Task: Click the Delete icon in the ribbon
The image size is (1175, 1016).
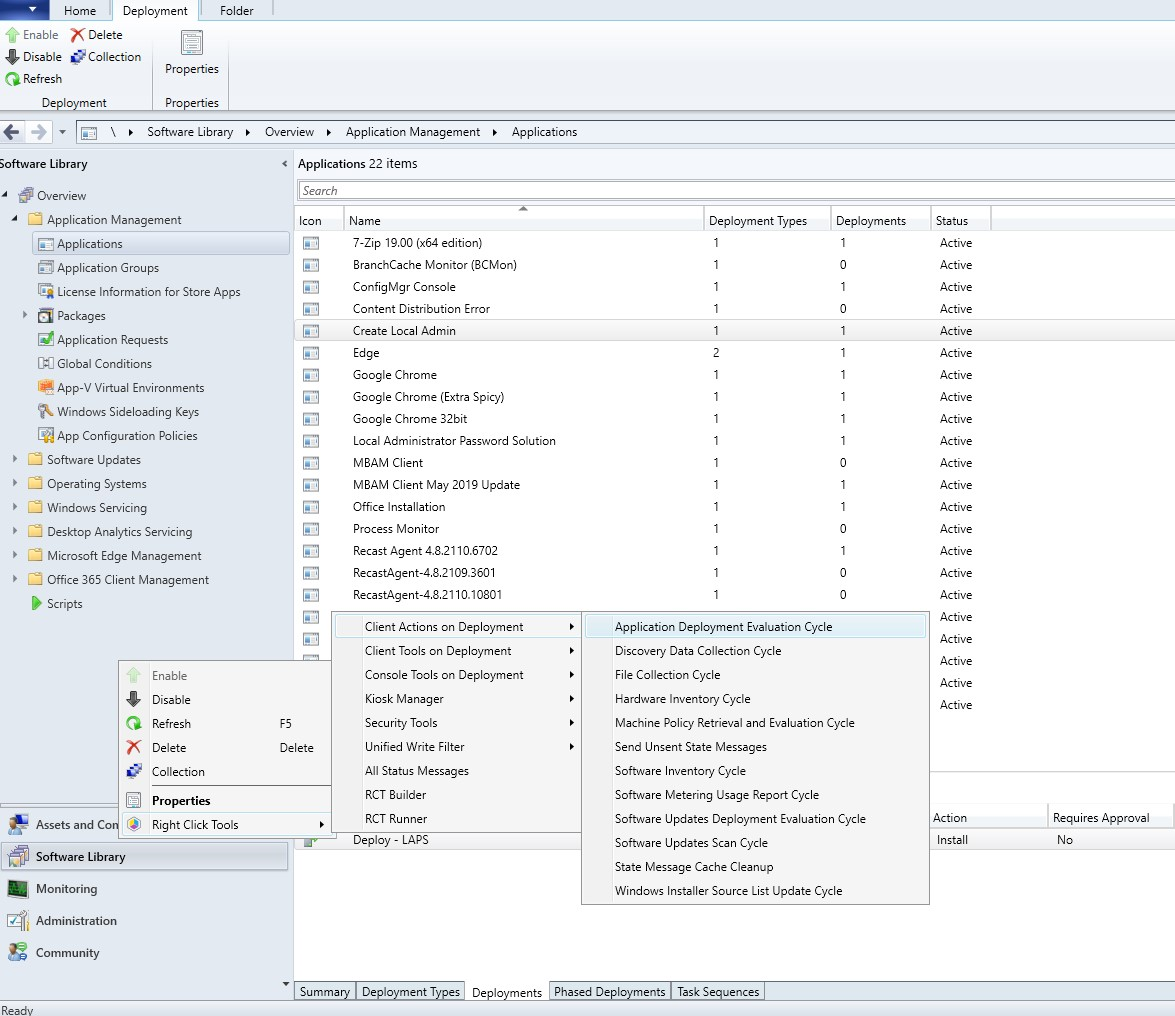Action: pos(77,35)
